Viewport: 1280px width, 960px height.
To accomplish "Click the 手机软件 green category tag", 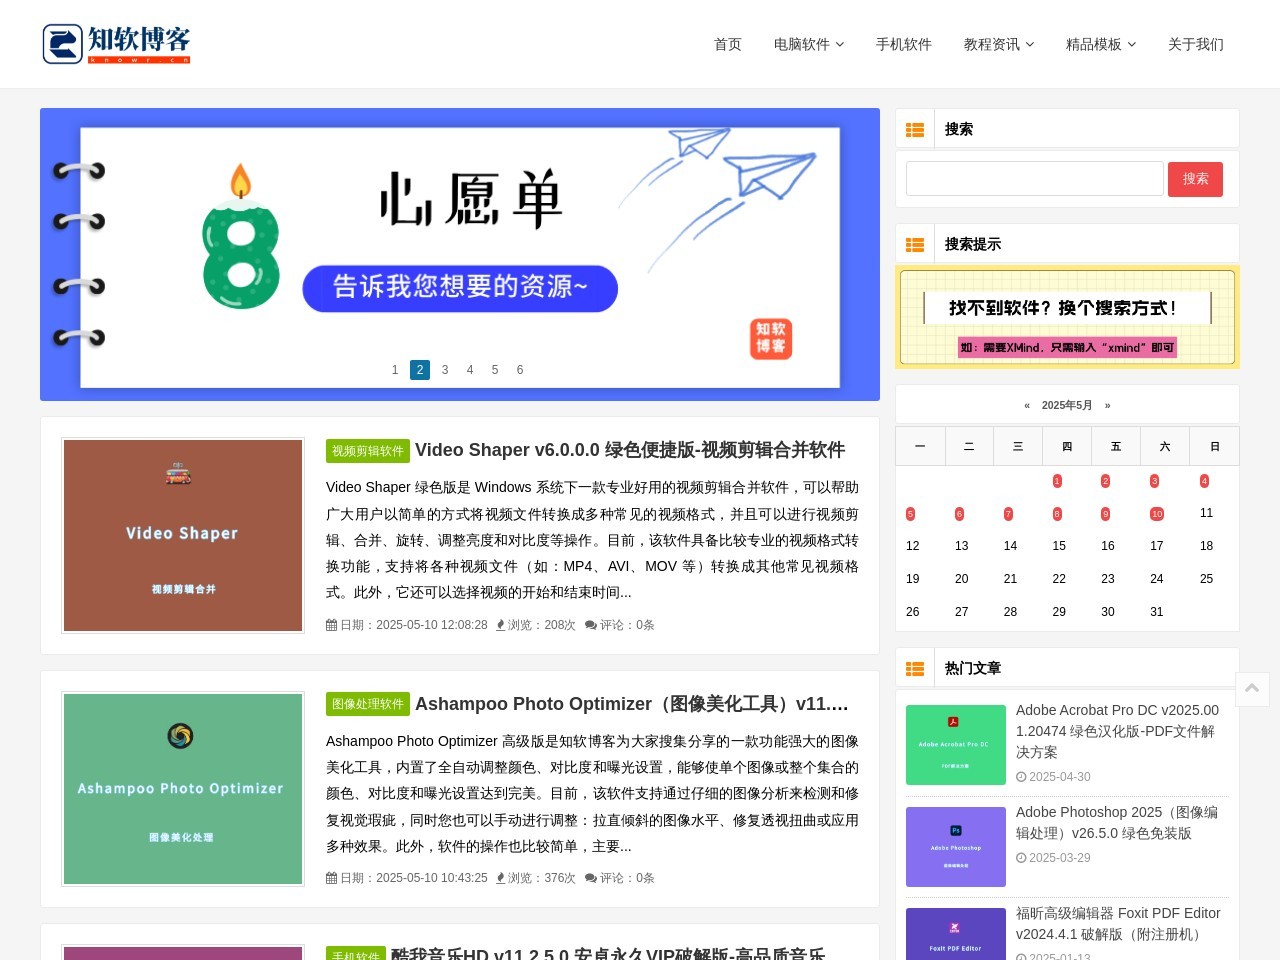I will click(x=356, y=956).
